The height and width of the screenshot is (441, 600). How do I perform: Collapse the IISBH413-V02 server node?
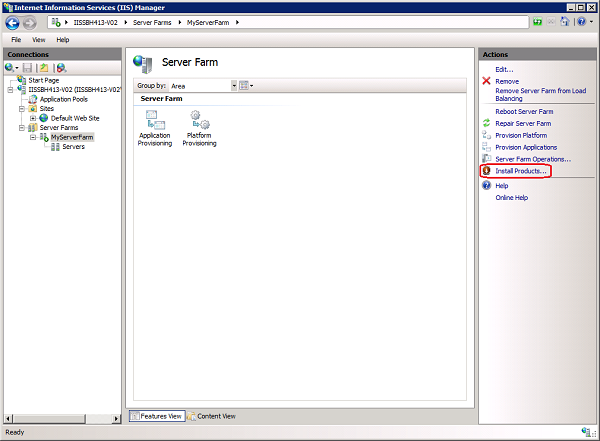coord(10,90)
